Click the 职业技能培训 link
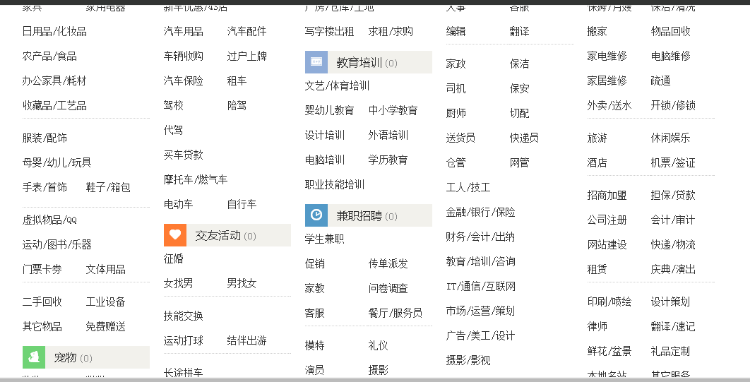The image size is (750, 382). (x=335, y=185)
